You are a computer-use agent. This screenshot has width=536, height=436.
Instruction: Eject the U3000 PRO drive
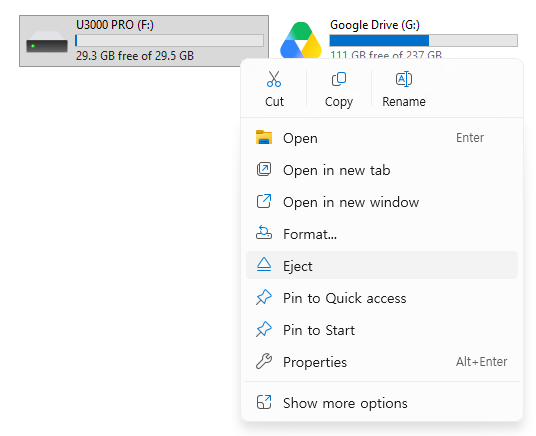tap(382, 266)
